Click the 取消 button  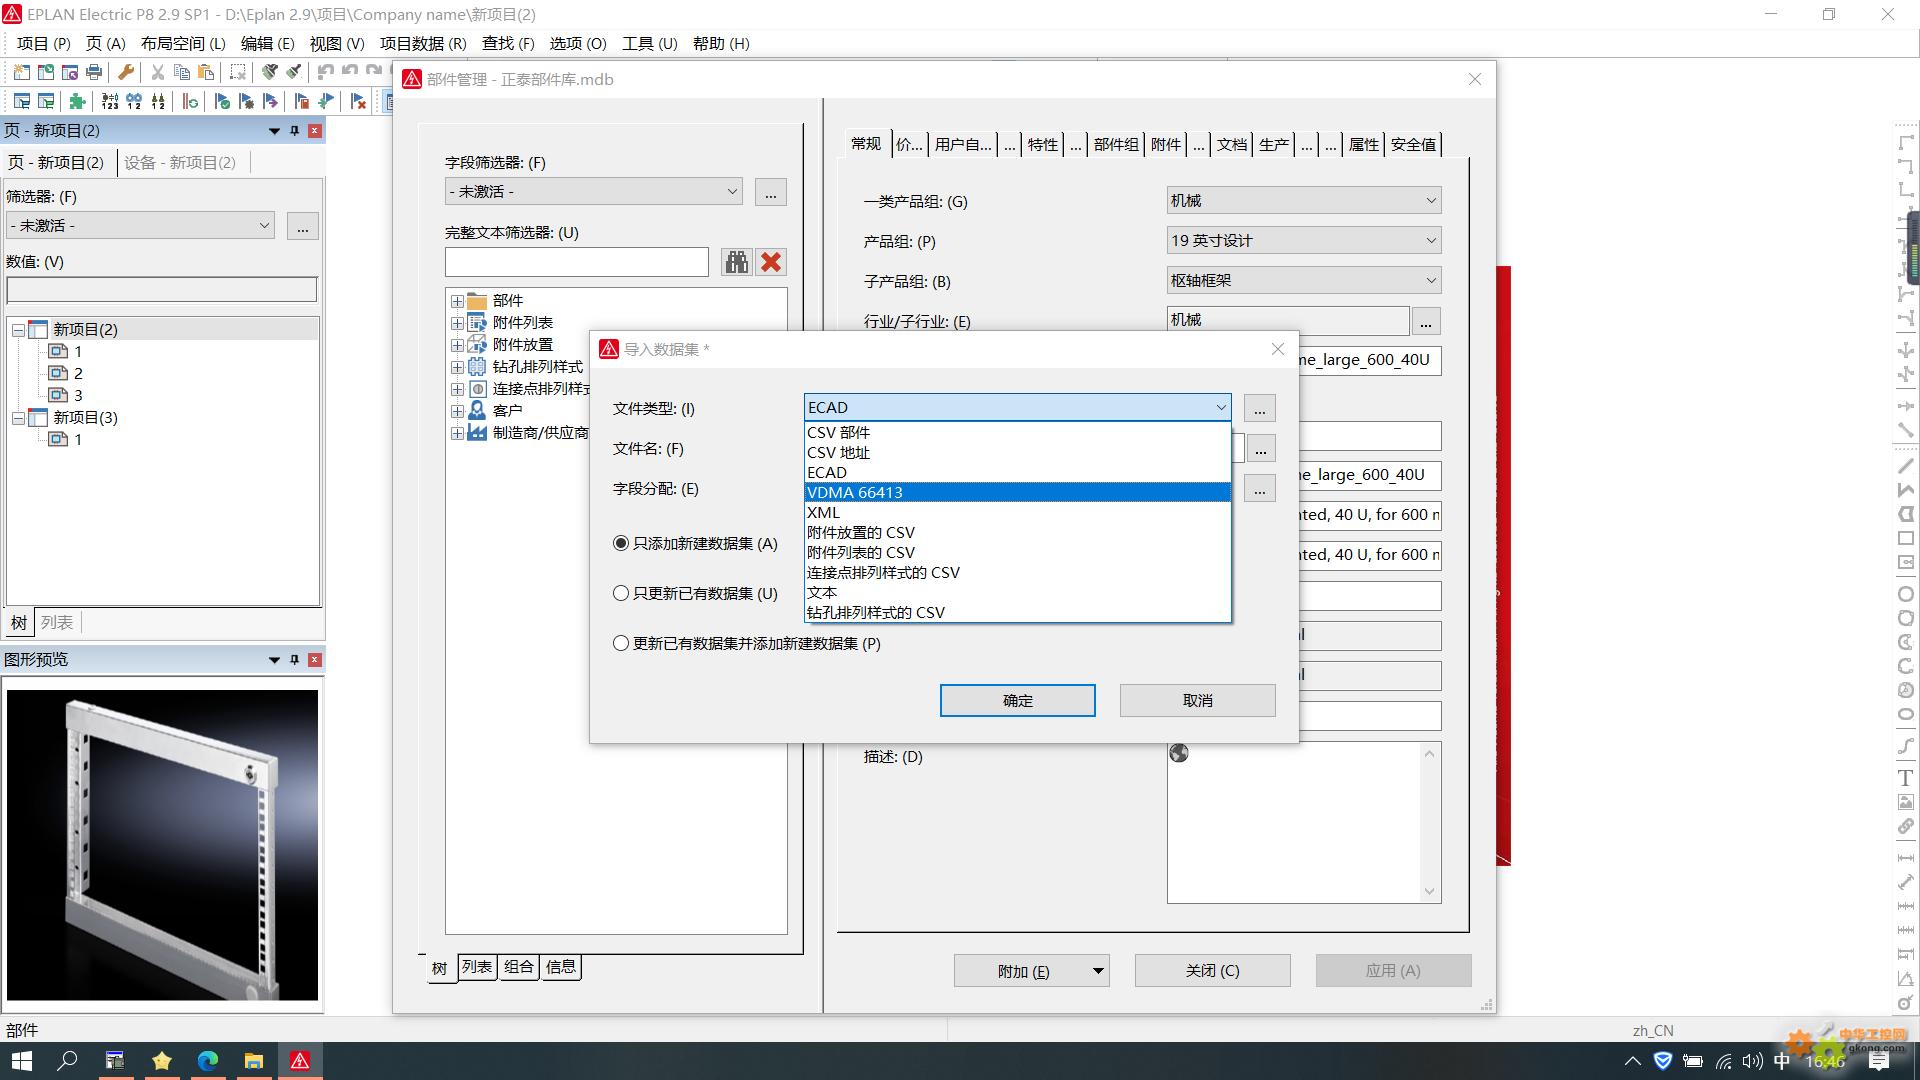pyautogui.click(x=1197, y=700)
